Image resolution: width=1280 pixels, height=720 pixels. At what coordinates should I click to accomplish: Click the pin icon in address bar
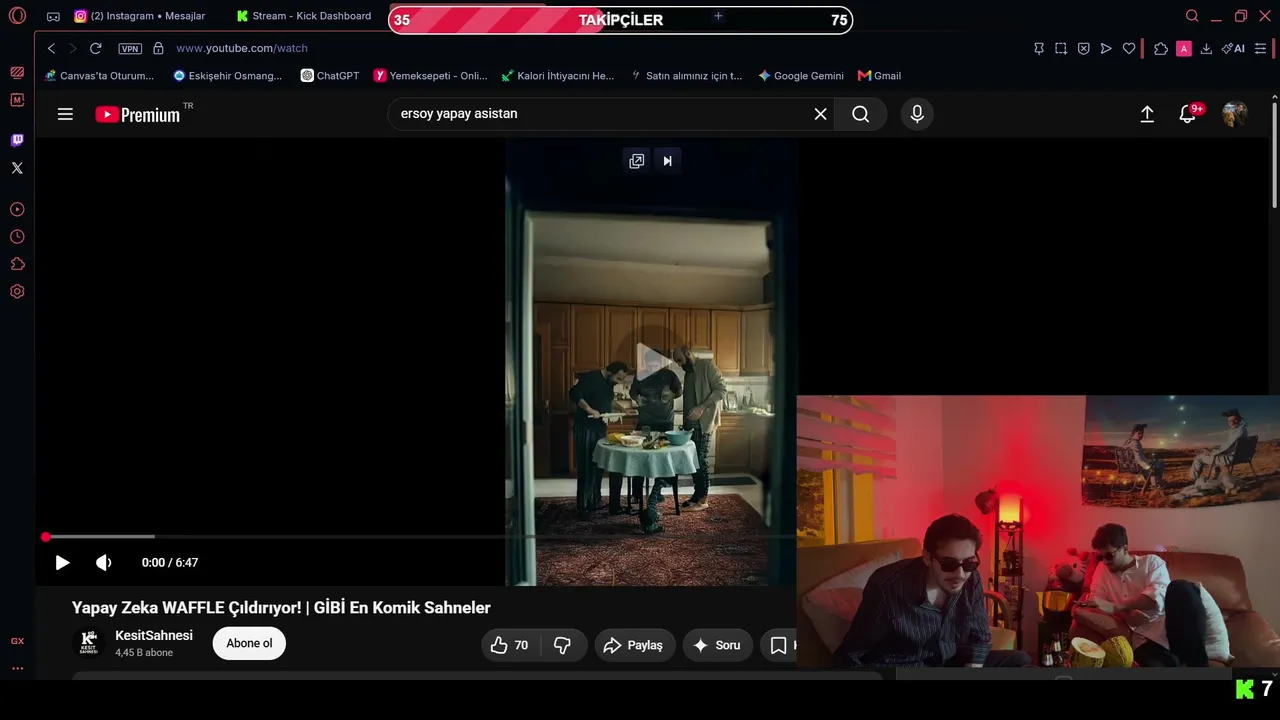[1039, 48]
